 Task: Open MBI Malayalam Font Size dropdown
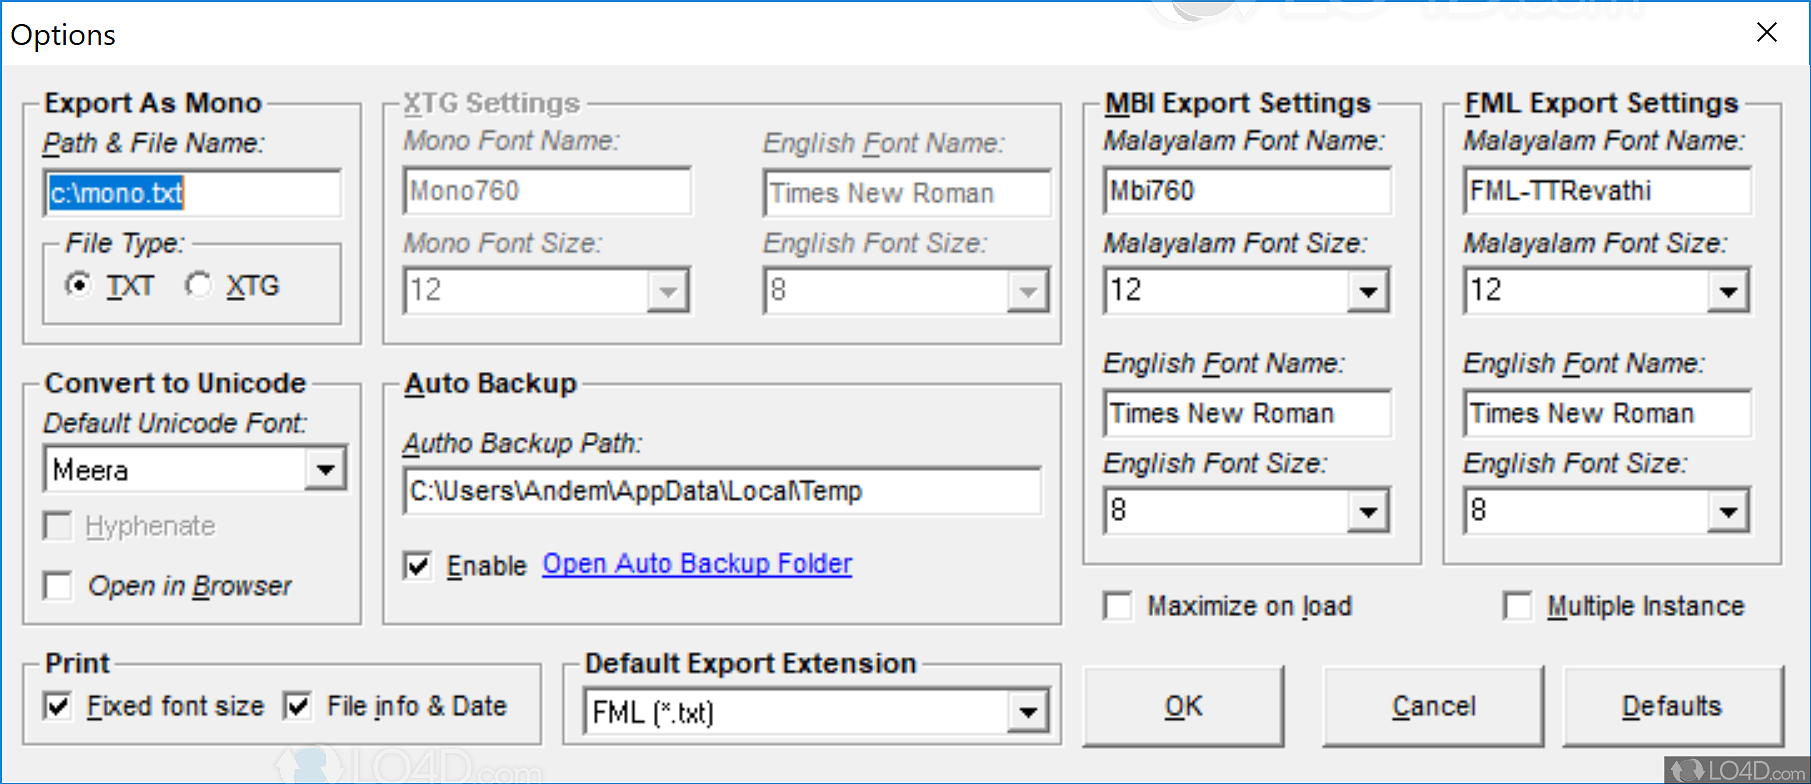pos(1367,291)
